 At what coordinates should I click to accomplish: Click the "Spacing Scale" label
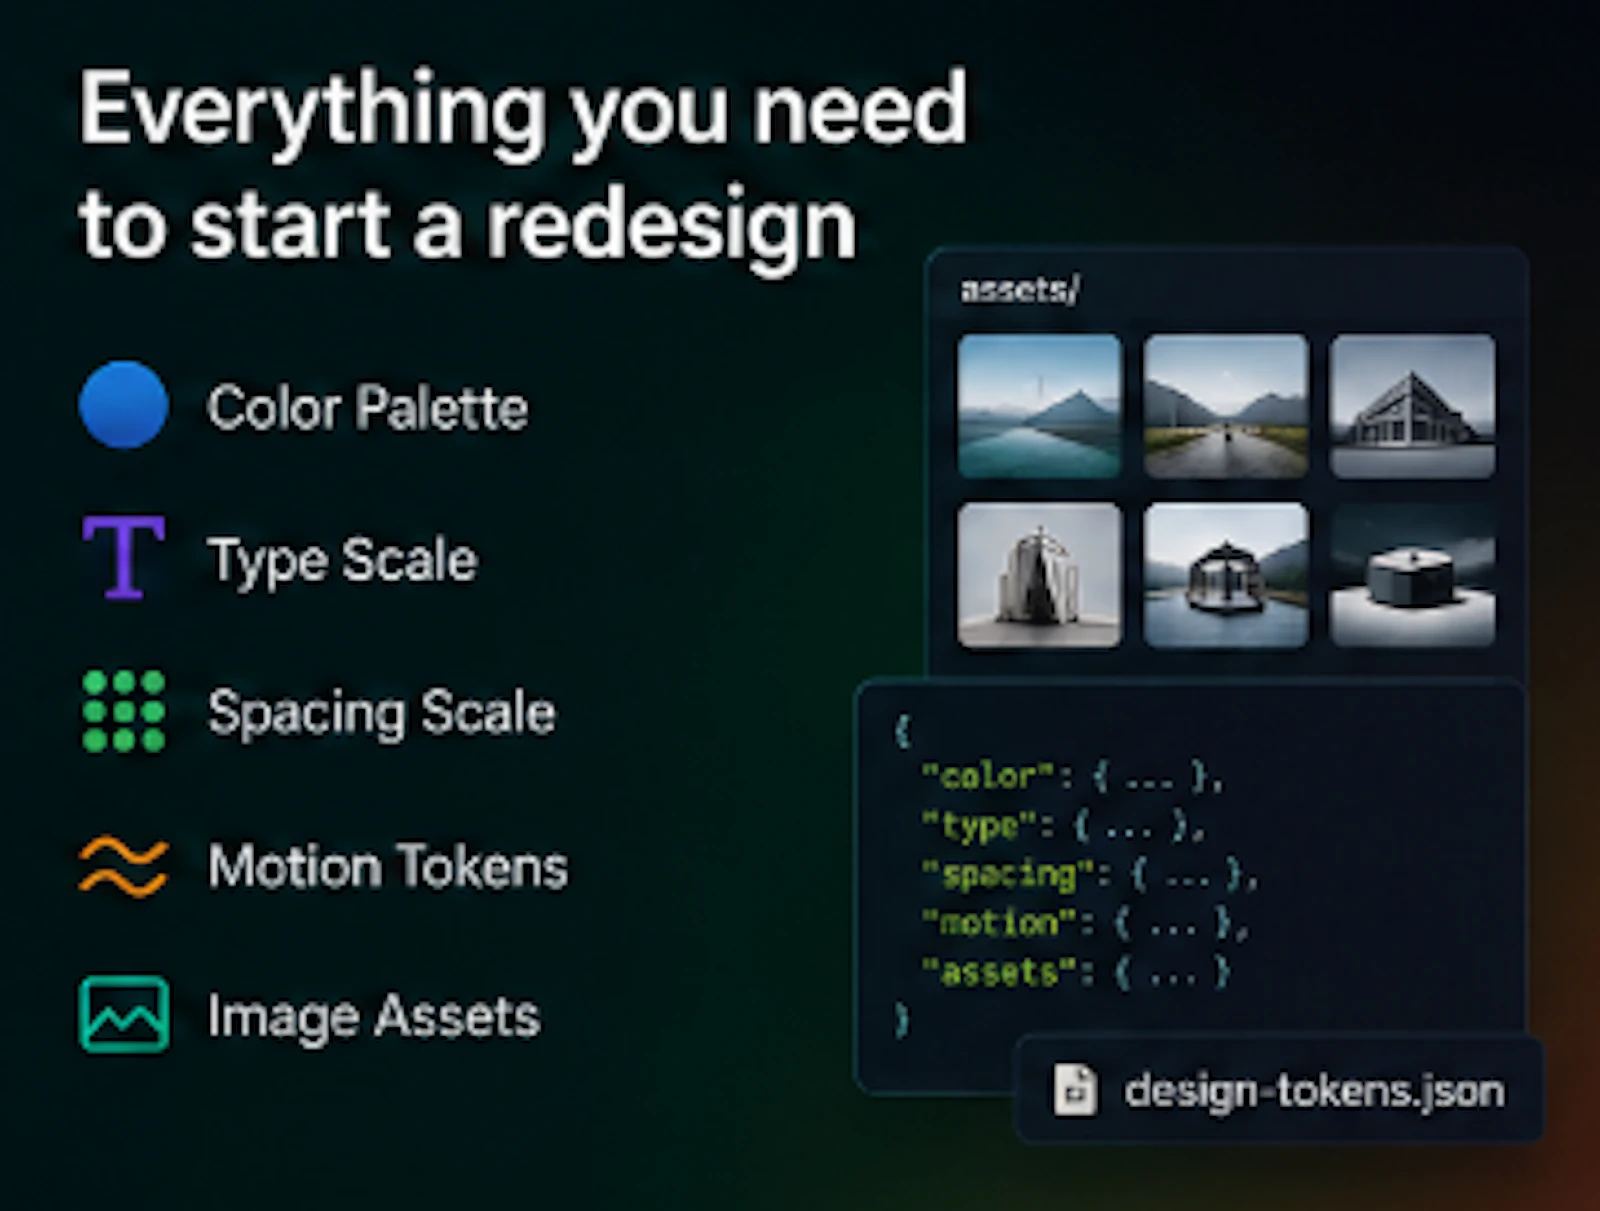(381, 713)
